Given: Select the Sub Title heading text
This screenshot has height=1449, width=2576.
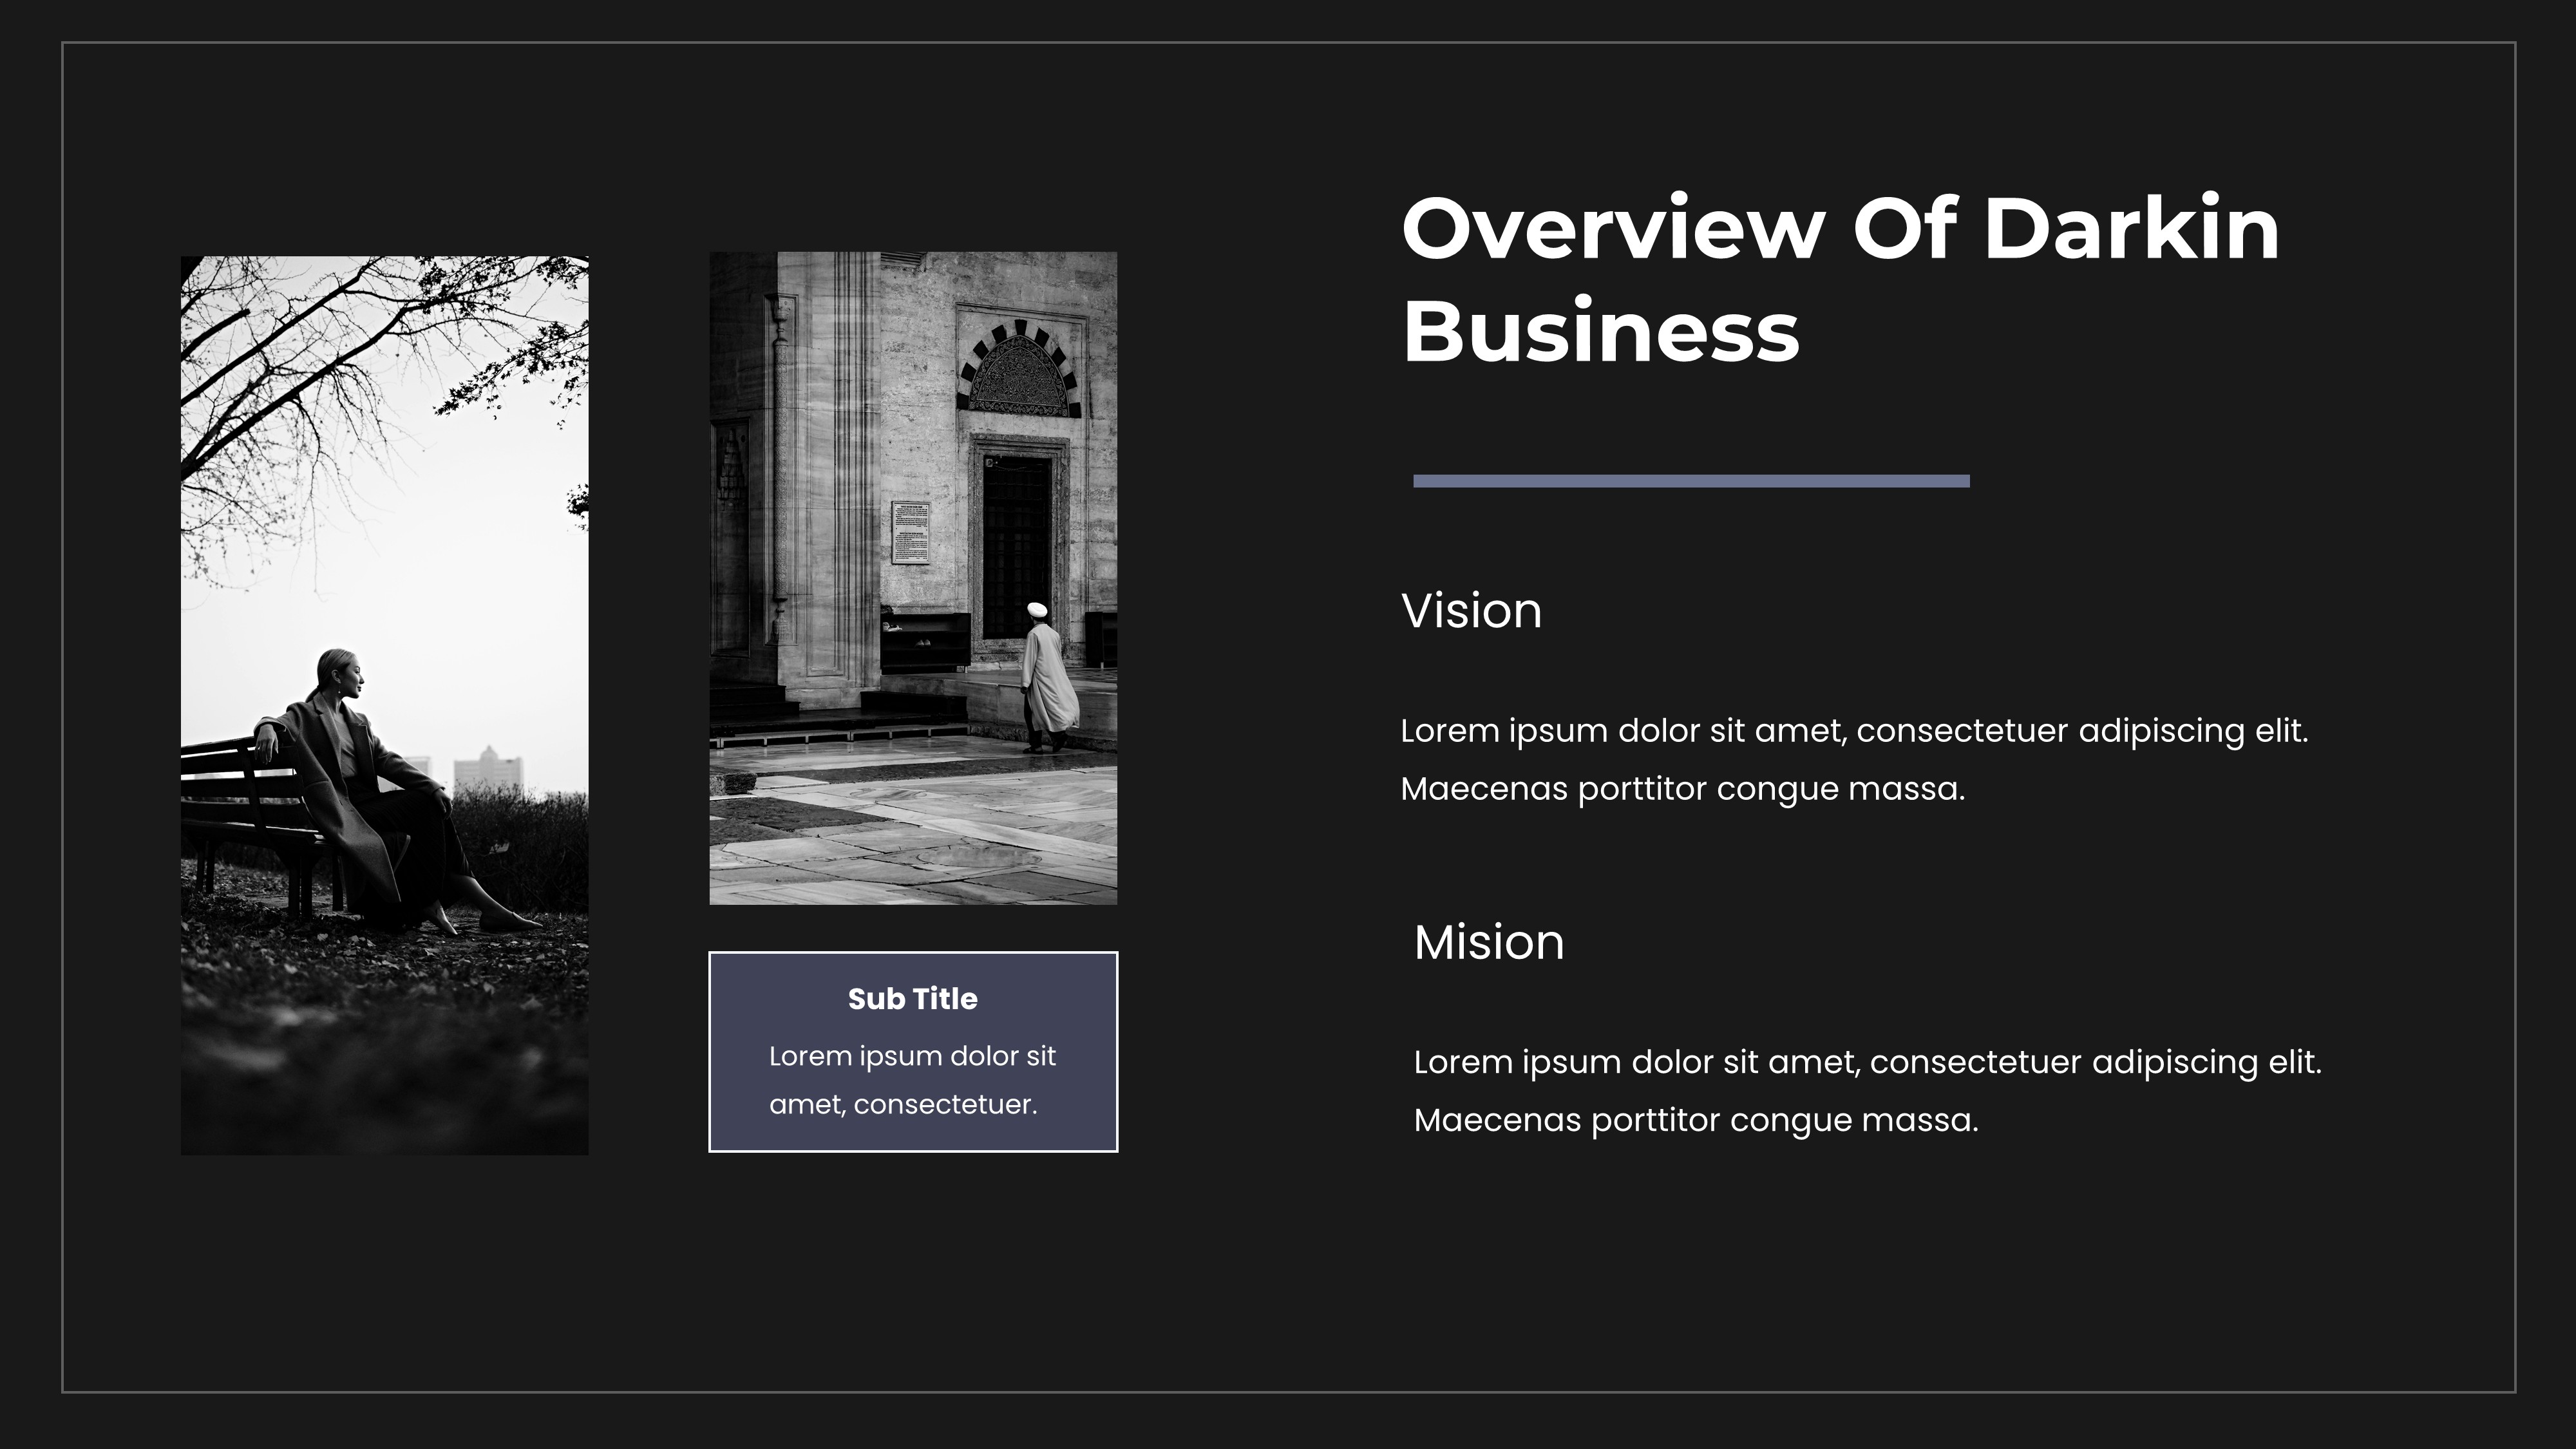Looking at the screenshot, I should (912, 998).
